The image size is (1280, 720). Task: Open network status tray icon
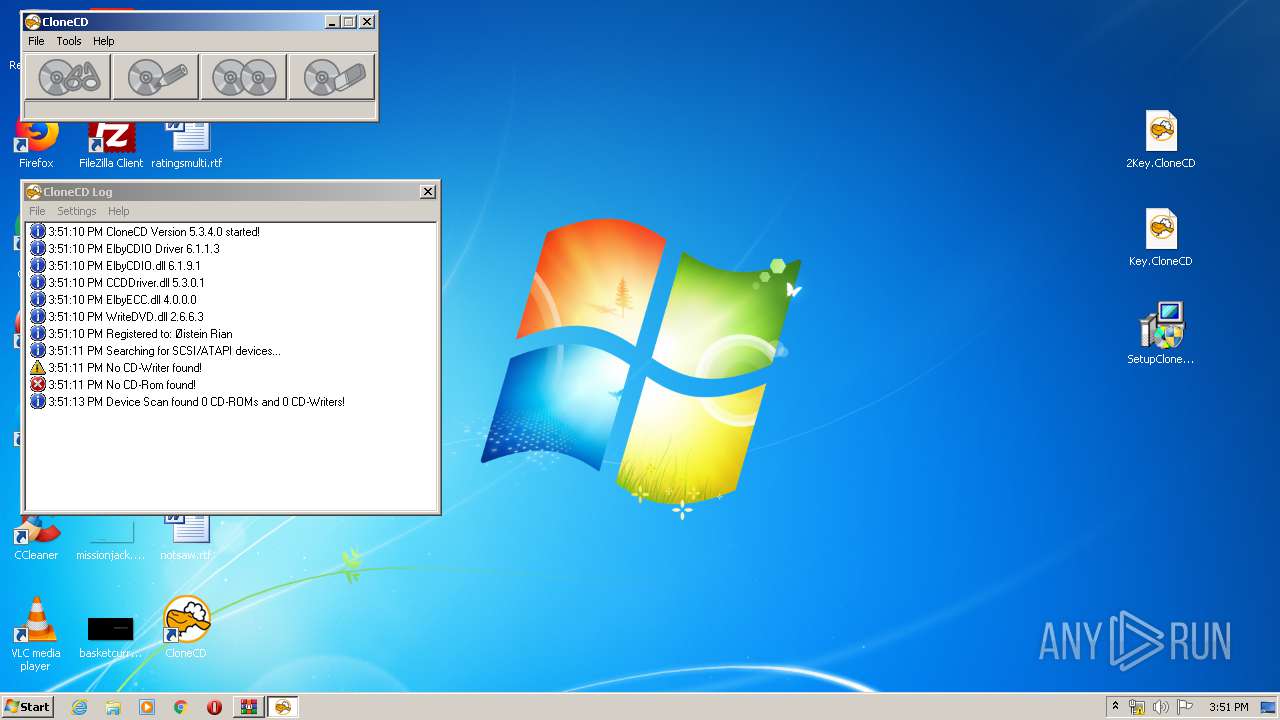coord(1137,707)
